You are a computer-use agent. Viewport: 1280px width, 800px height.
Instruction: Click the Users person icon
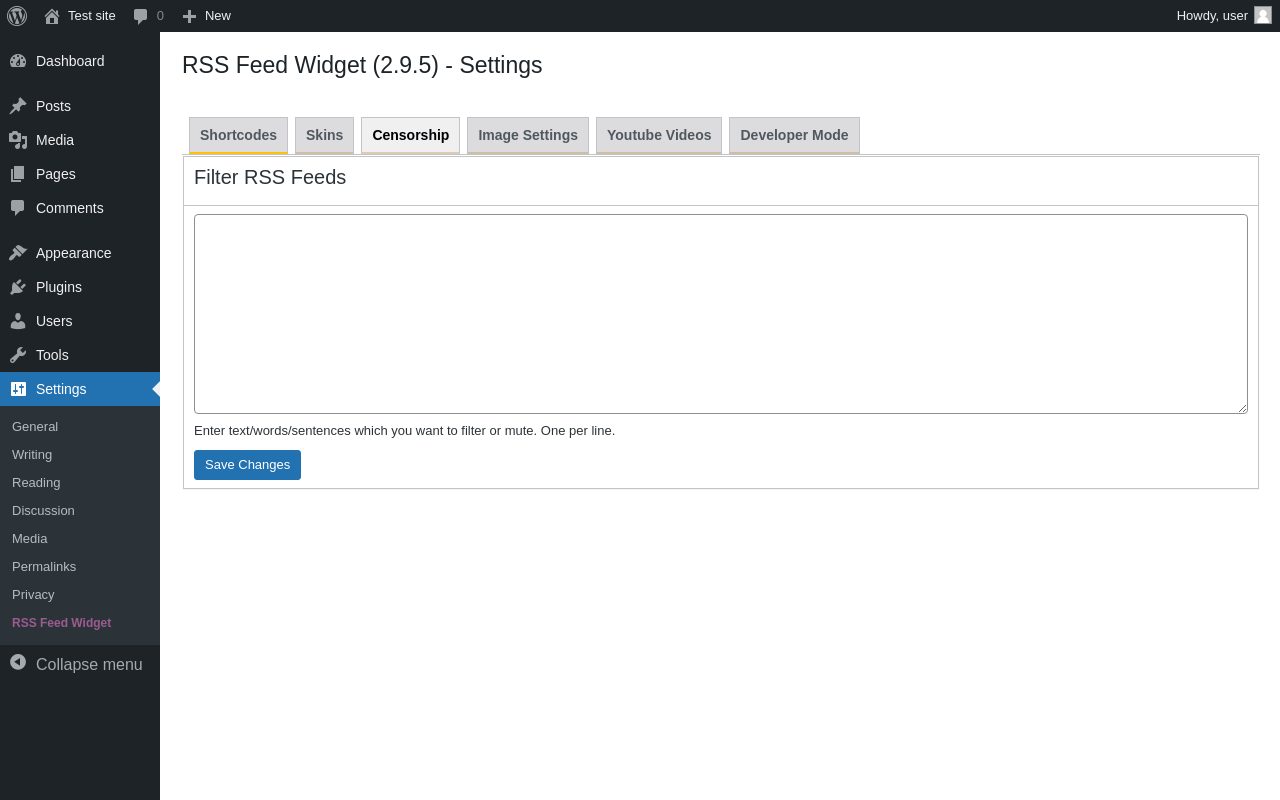click(x=18, y=321)
